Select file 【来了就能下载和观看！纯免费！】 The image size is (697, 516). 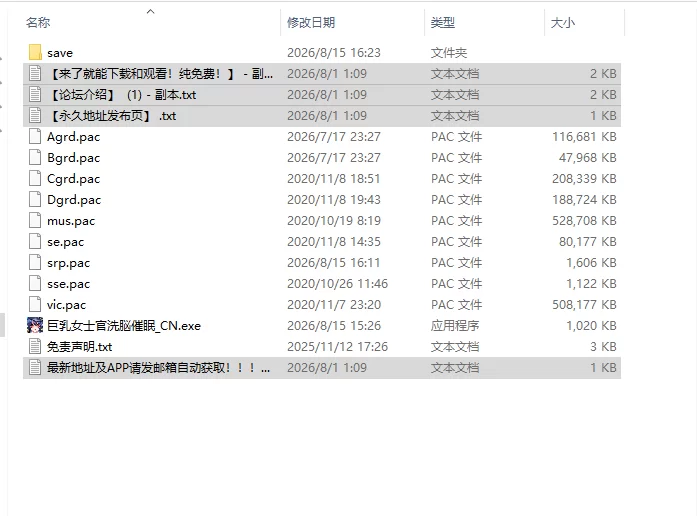coord(160,74)
